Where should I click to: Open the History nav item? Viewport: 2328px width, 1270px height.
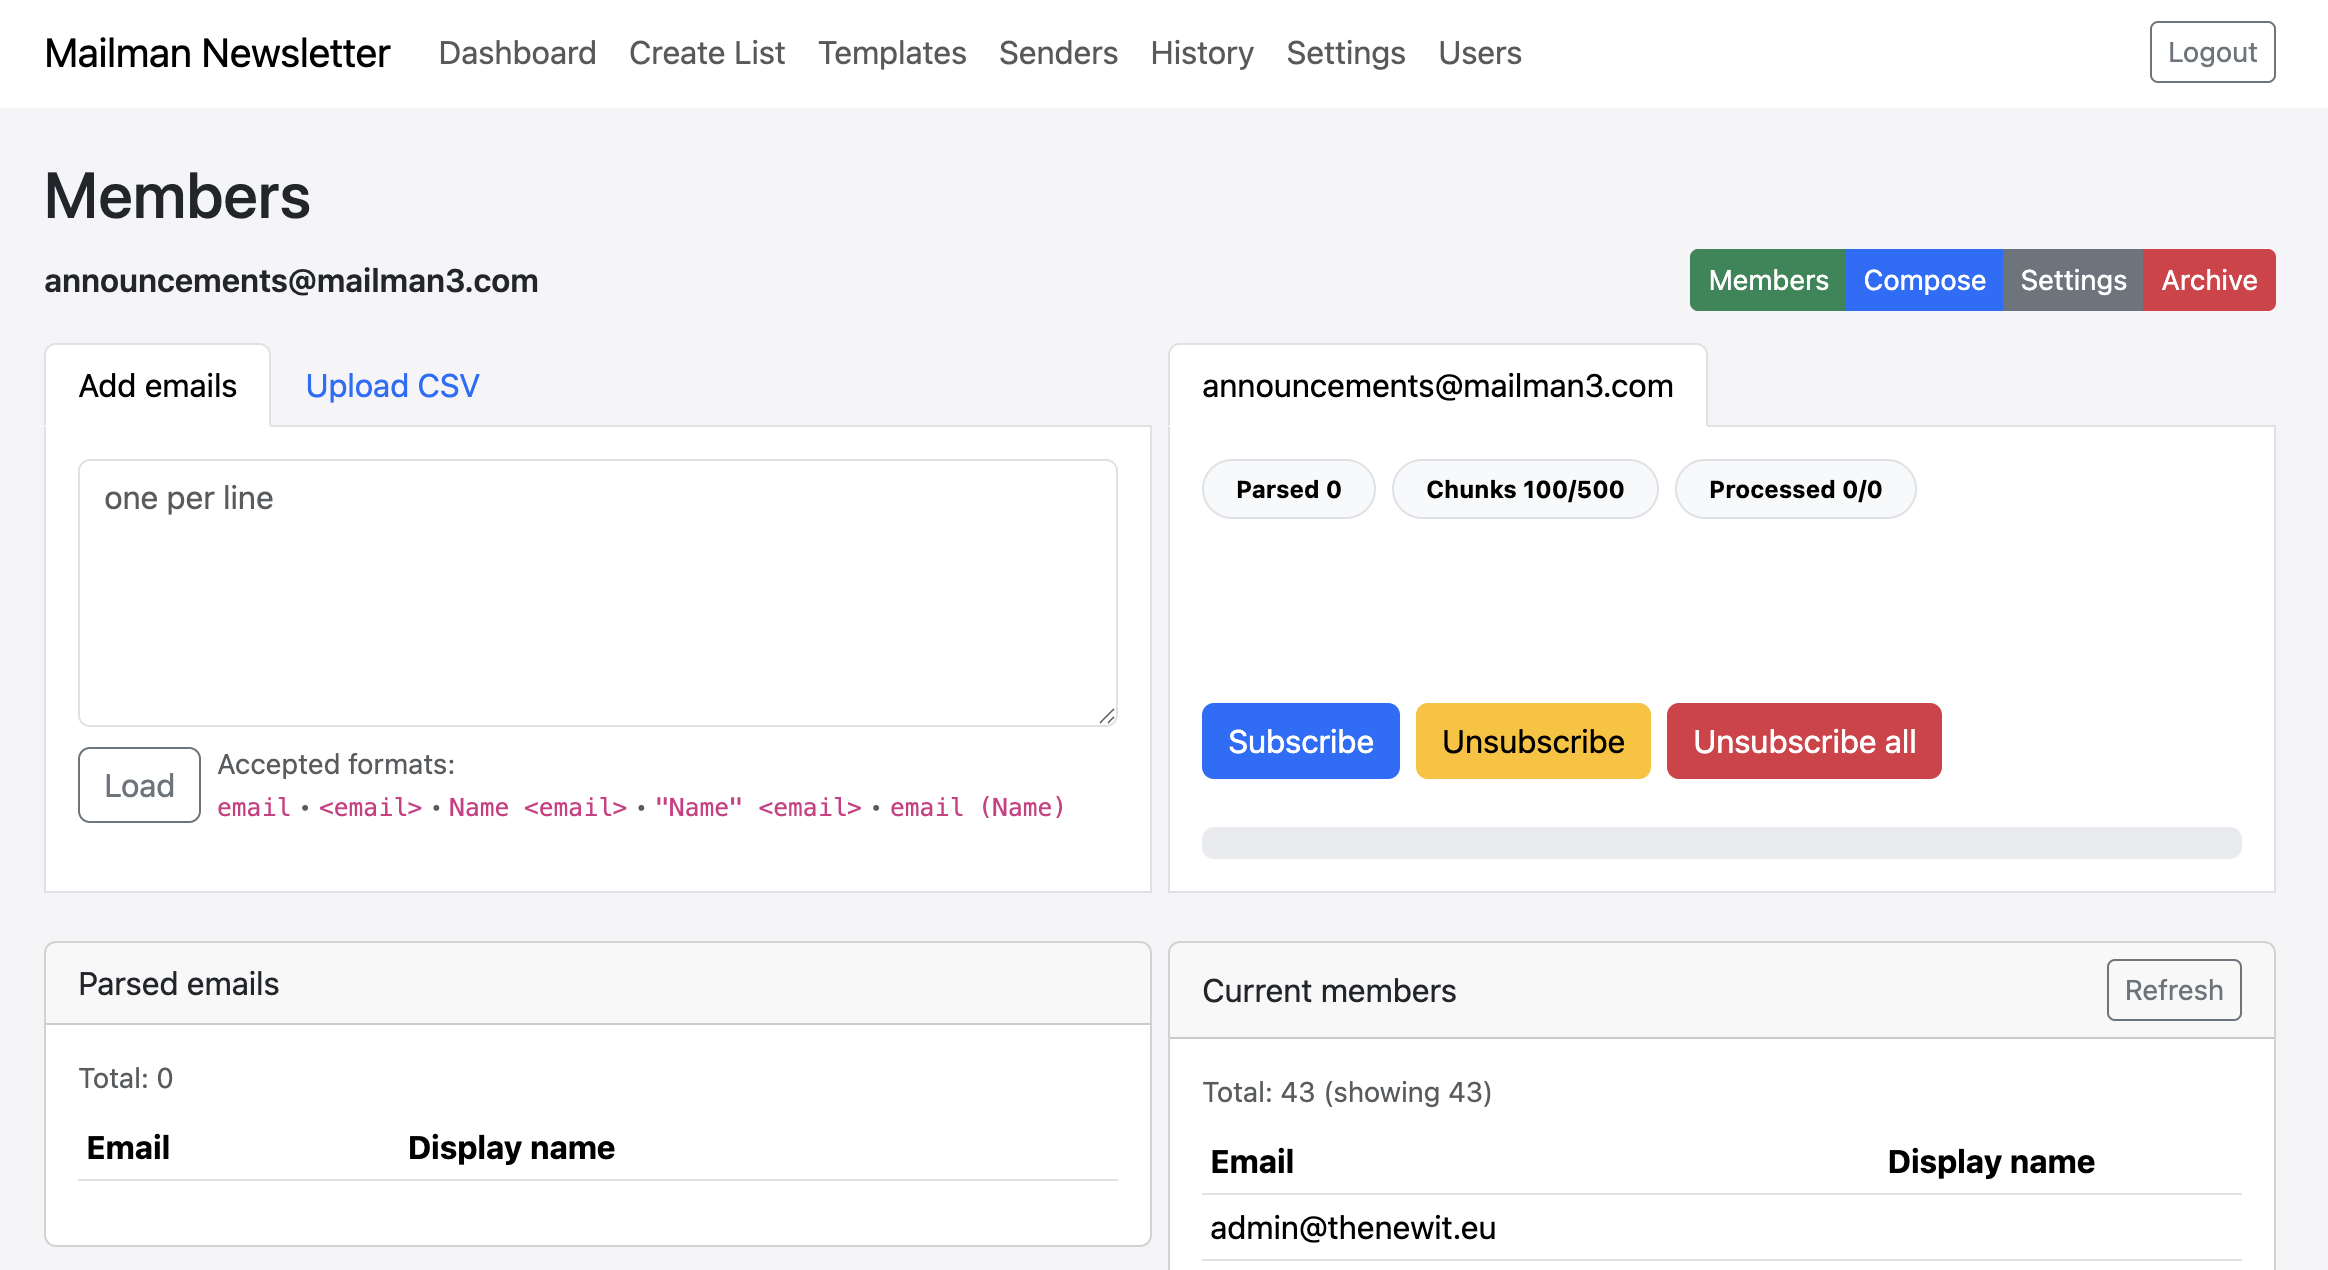[x=1201, y=52]
